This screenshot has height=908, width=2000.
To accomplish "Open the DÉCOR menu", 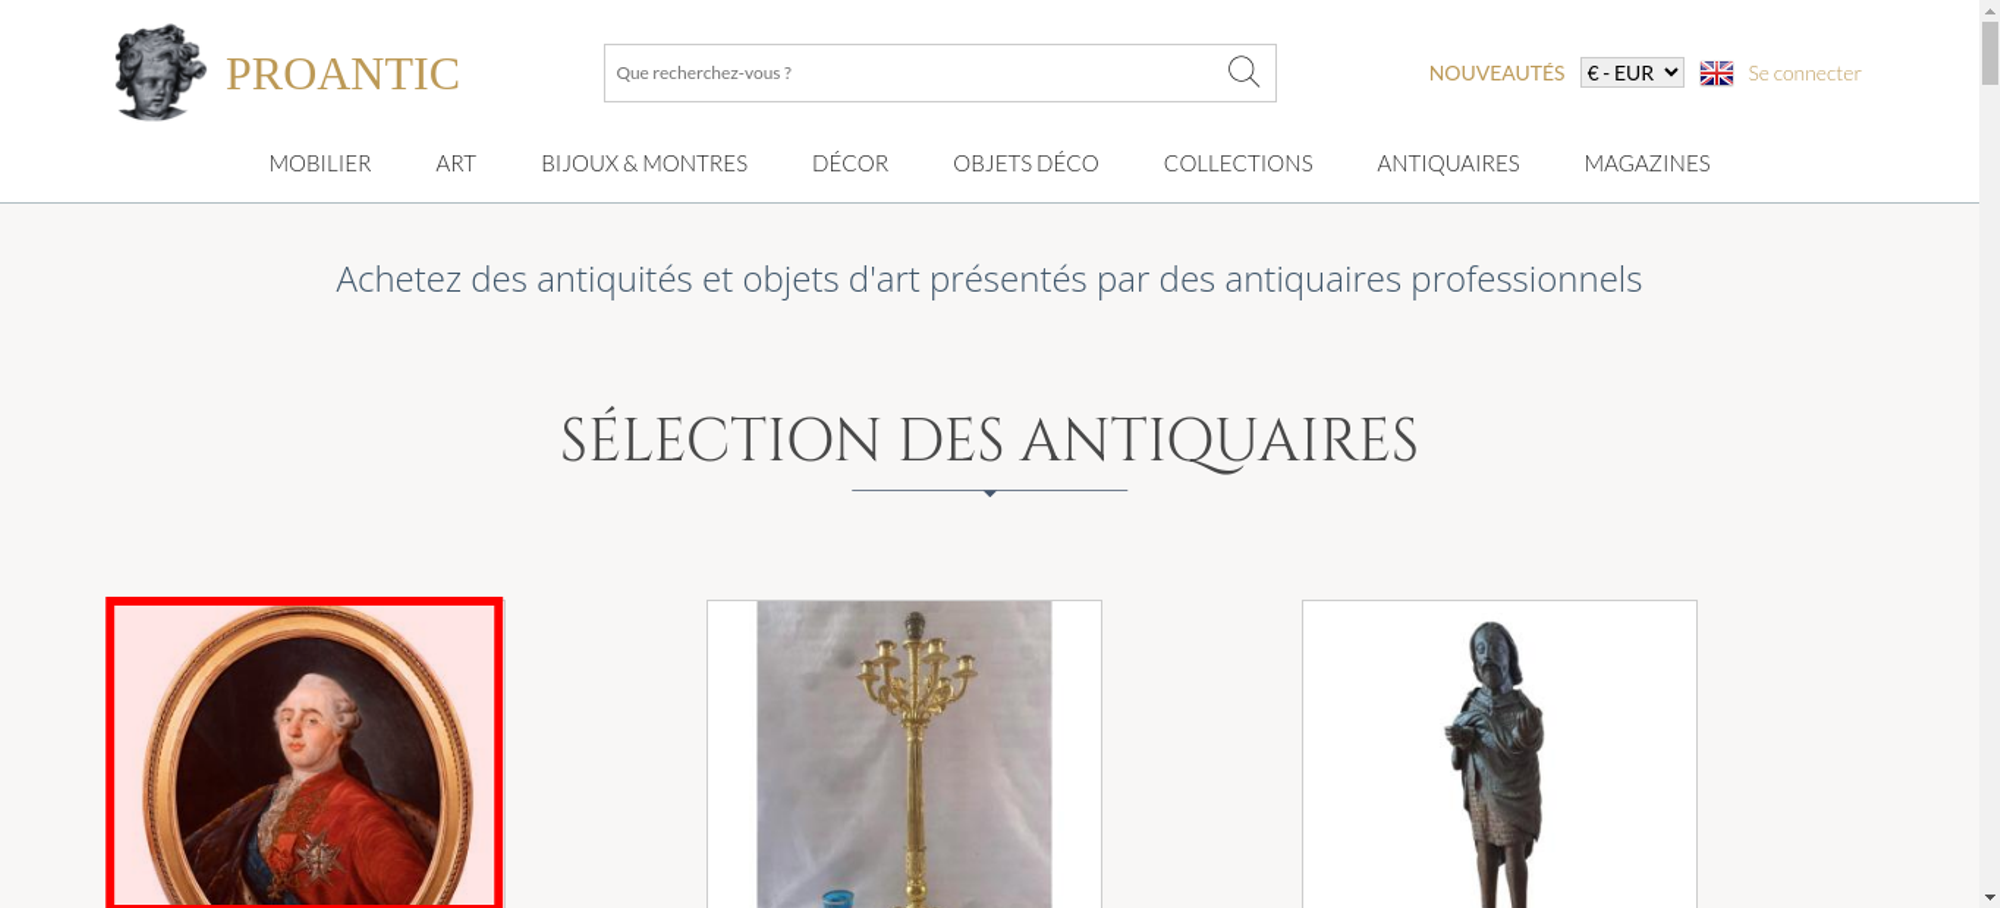I will (x=850, y=163).
